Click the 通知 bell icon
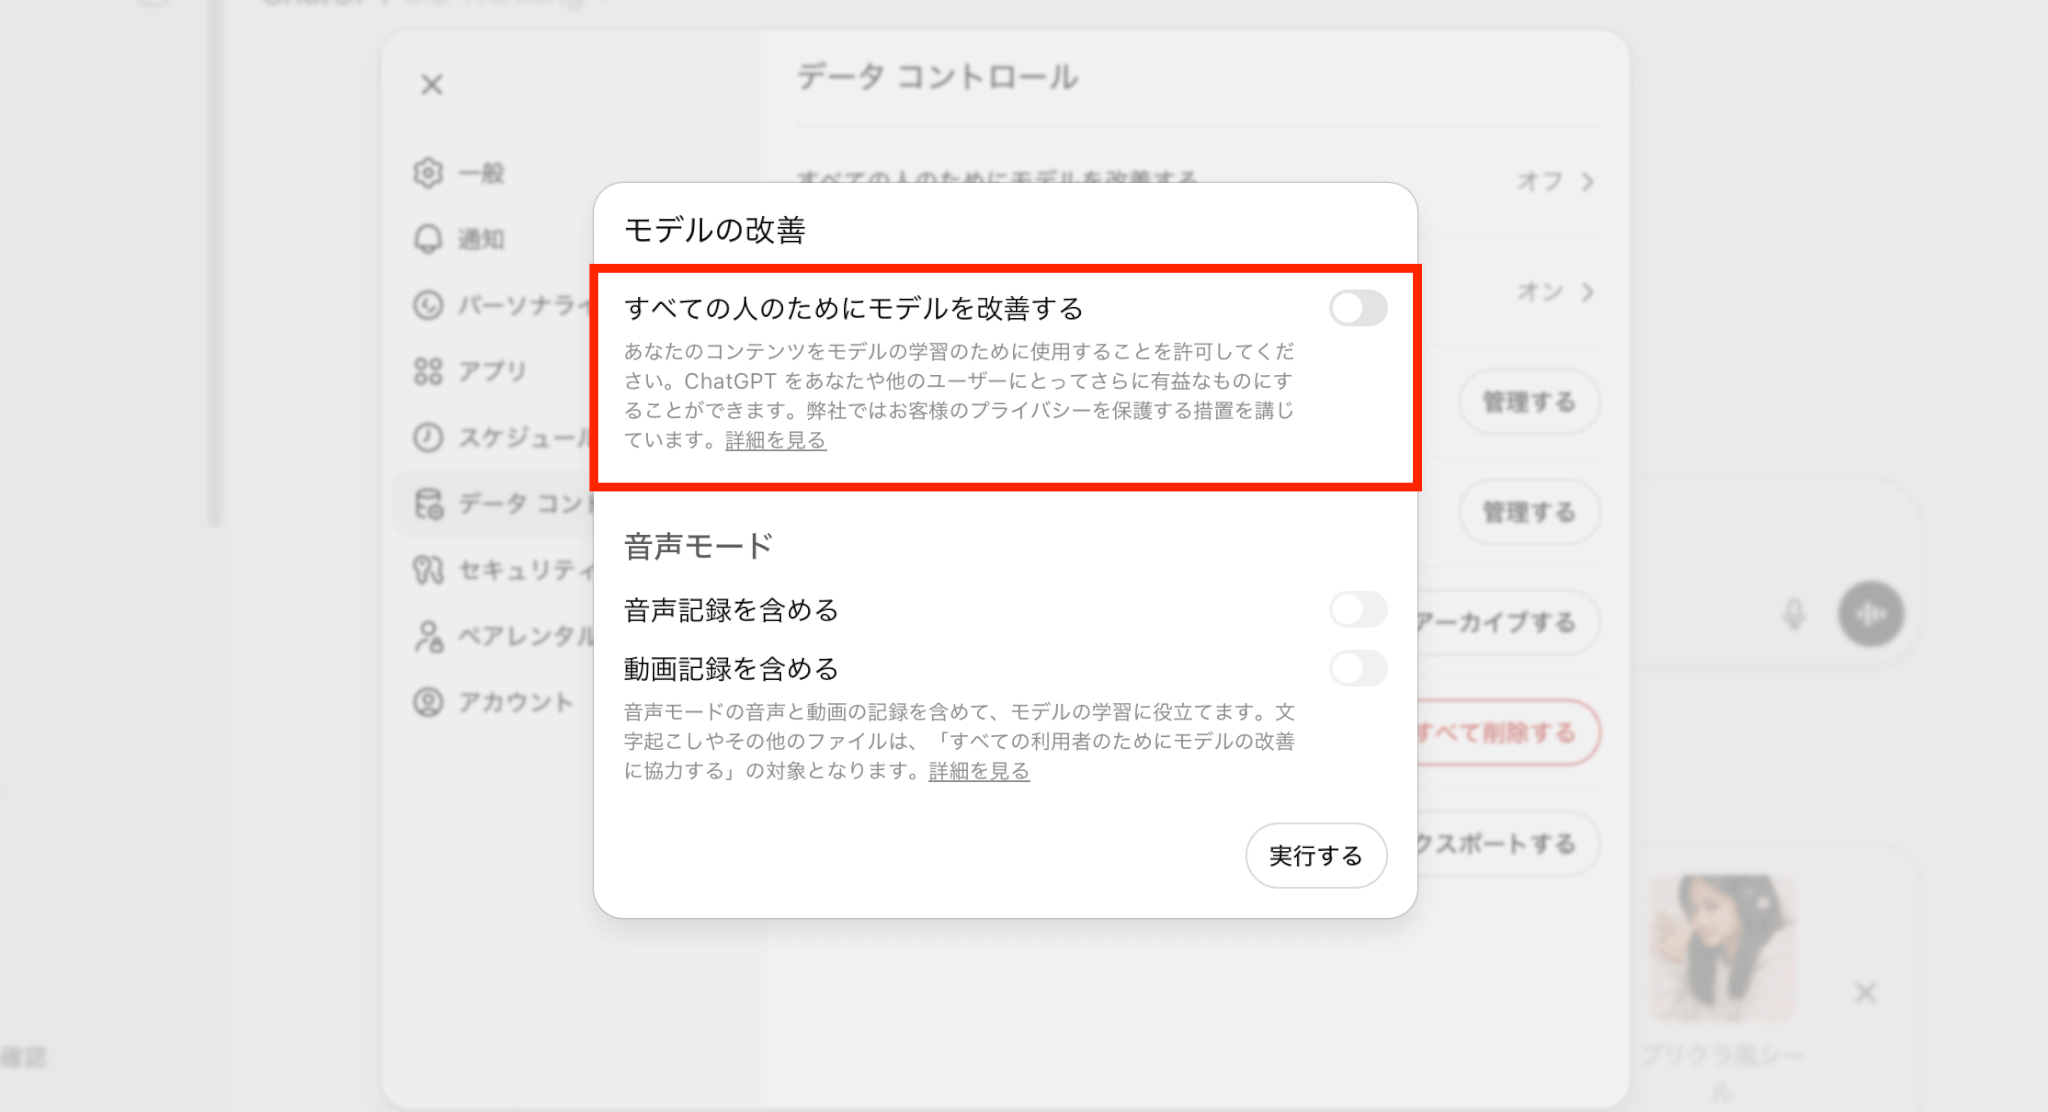Image resolution: width=2048 pixels, height=1112 pixels. [x=428, y=239]
